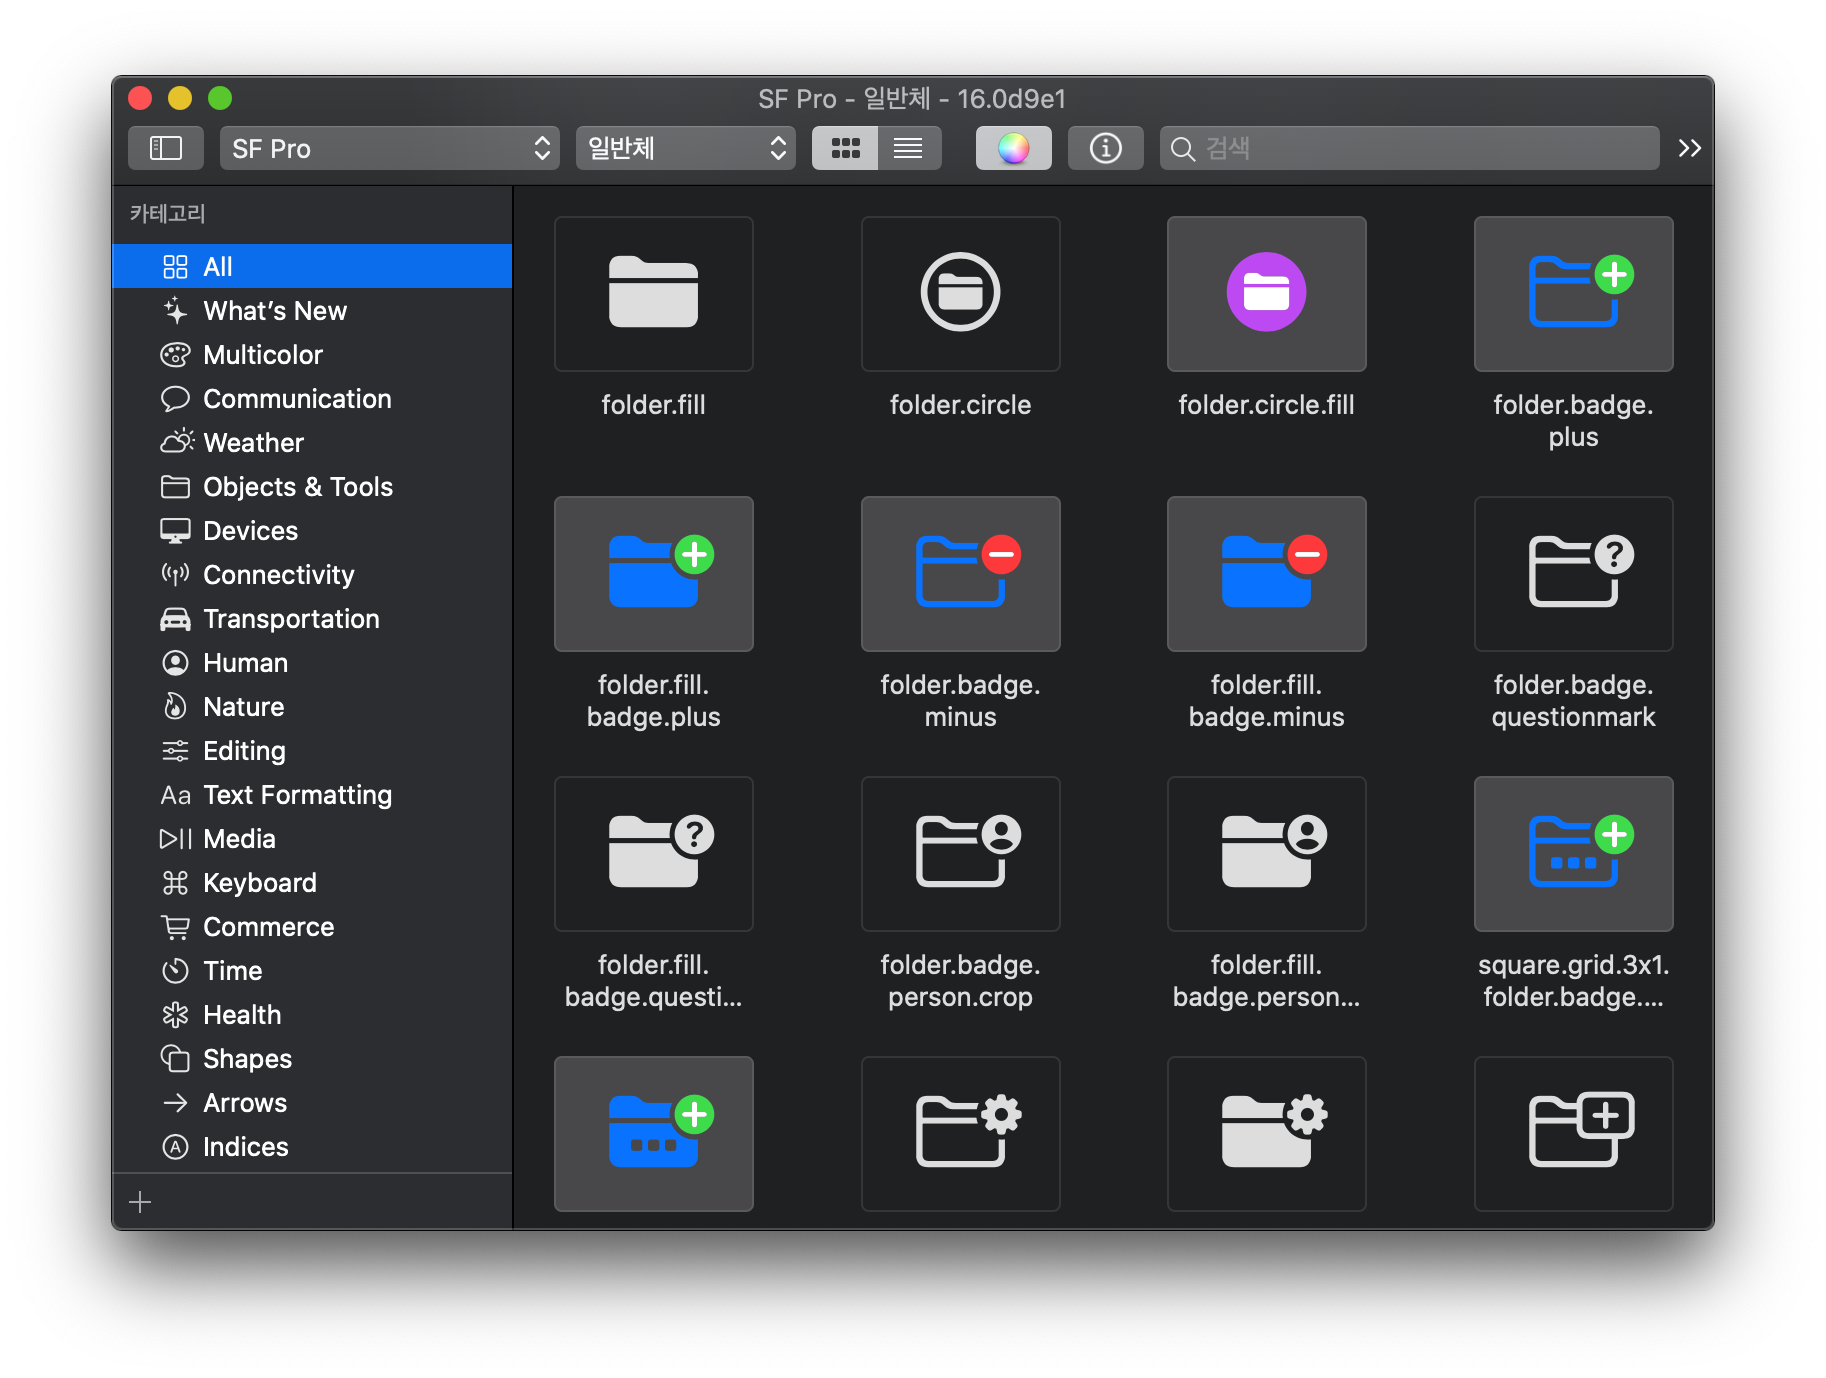This screenshot has width=1826, height=1378.
Task: Select the filled folder with gear badge
Action: coord(1266,1133)
